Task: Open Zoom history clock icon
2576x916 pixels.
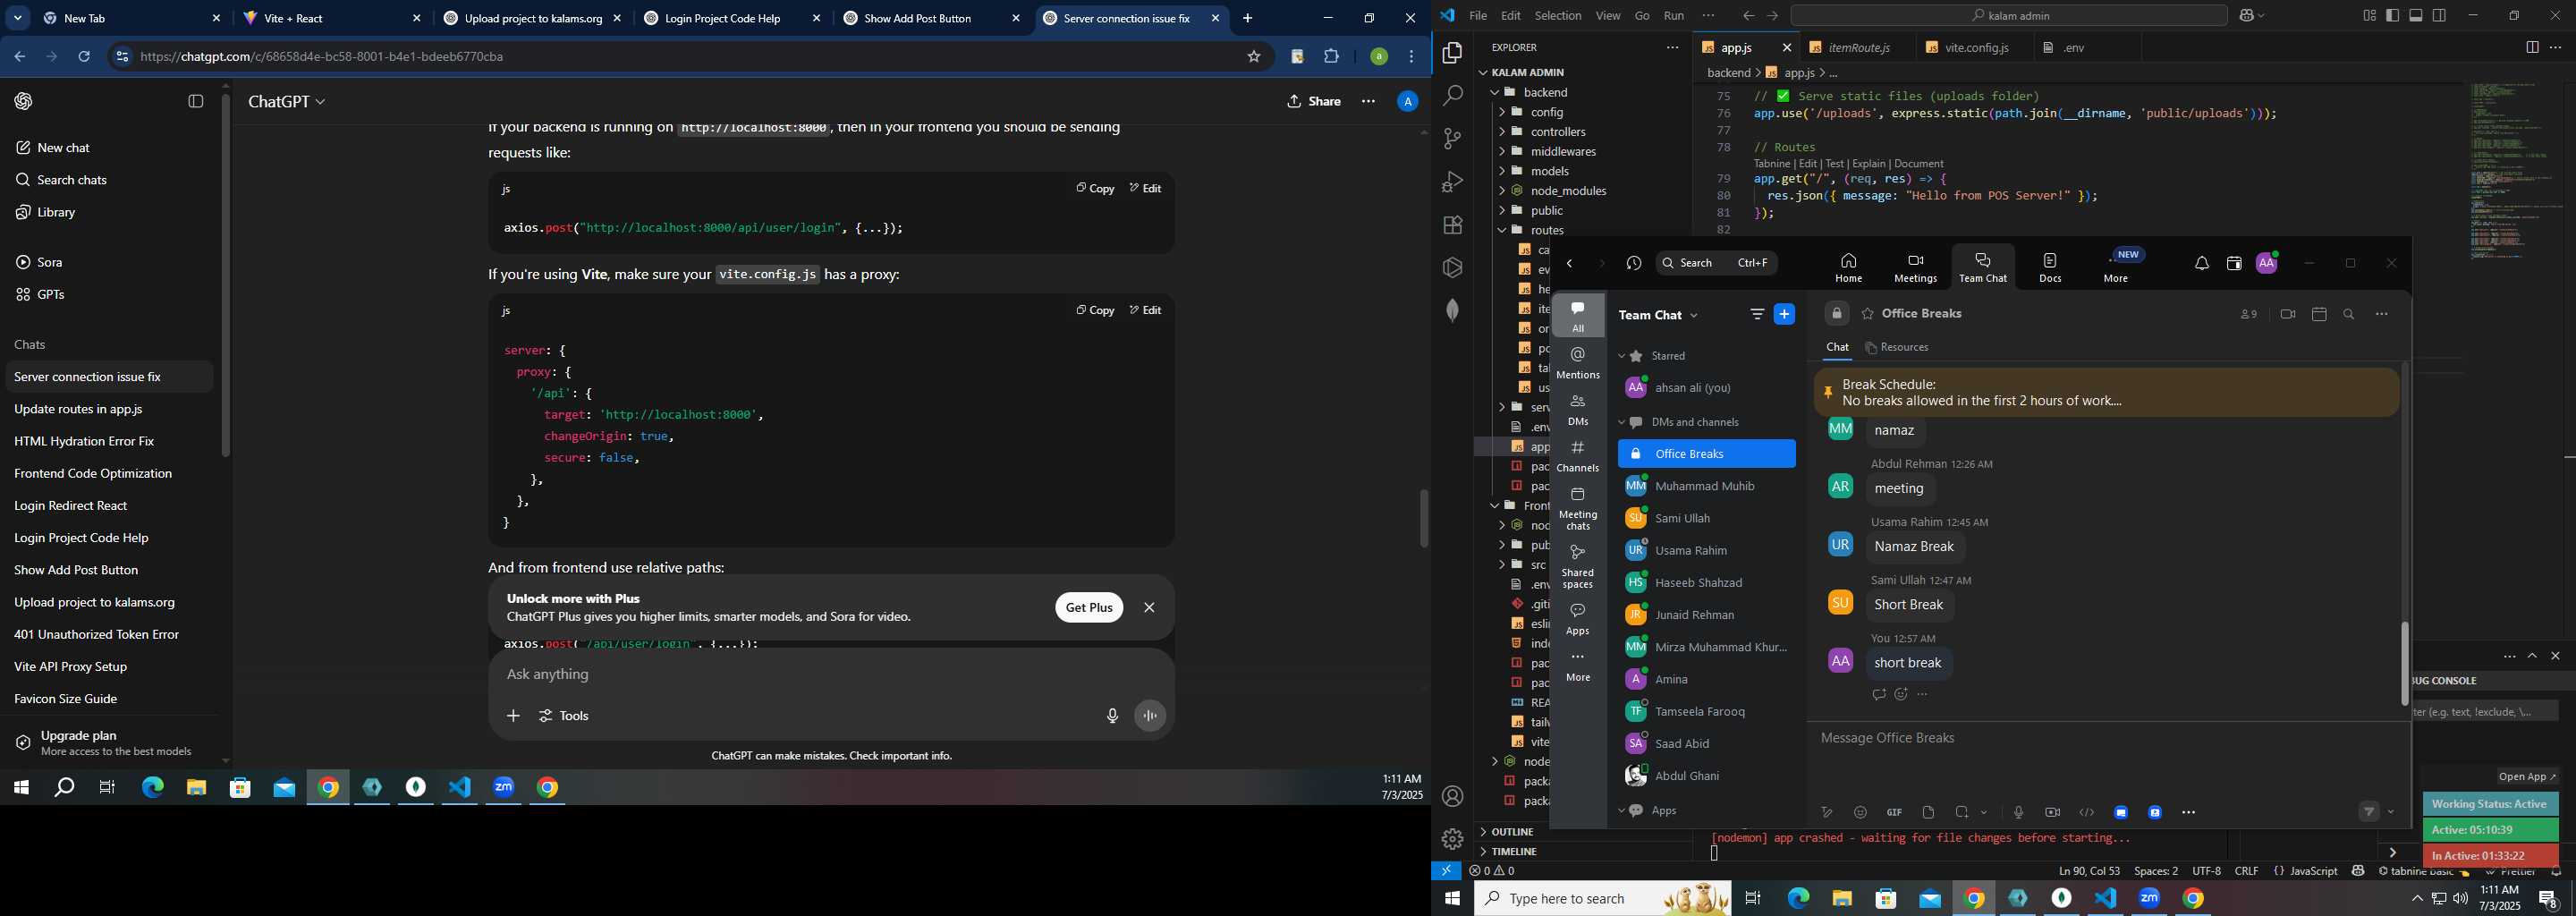Action: coord(1634,263)
